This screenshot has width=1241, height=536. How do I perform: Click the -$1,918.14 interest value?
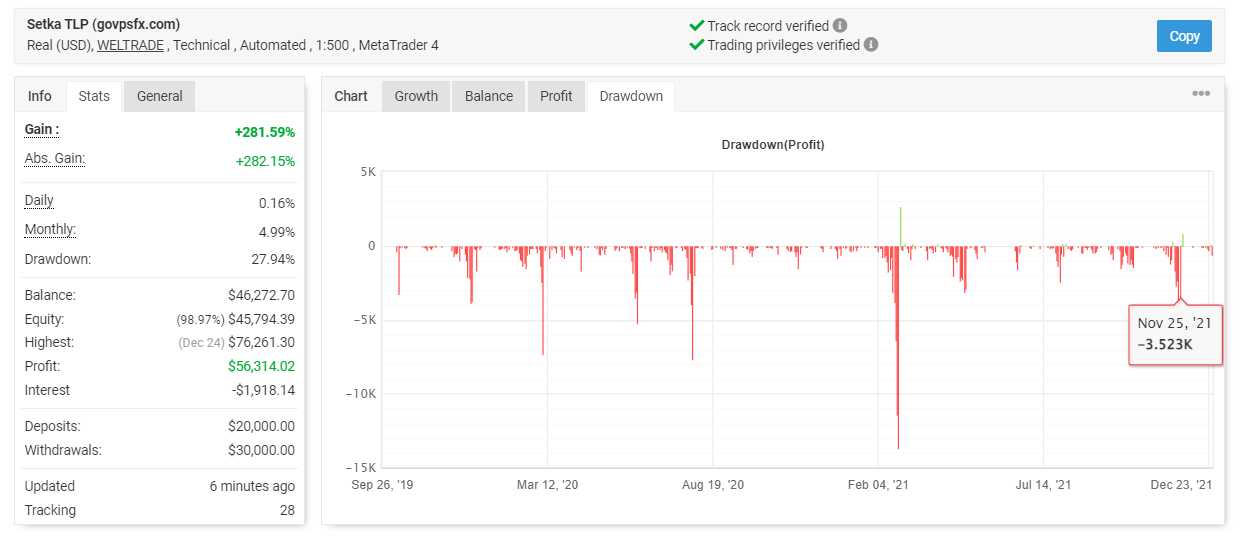pyautogui.click(x=263, y=390)
